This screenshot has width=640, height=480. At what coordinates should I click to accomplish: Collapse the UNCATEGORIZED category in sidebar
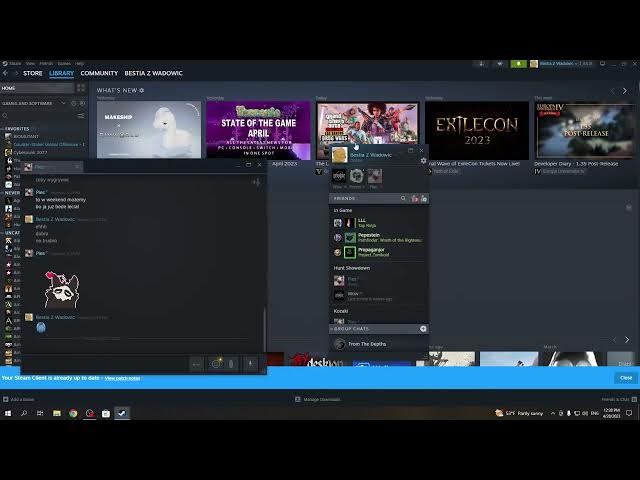click(11, 233)
